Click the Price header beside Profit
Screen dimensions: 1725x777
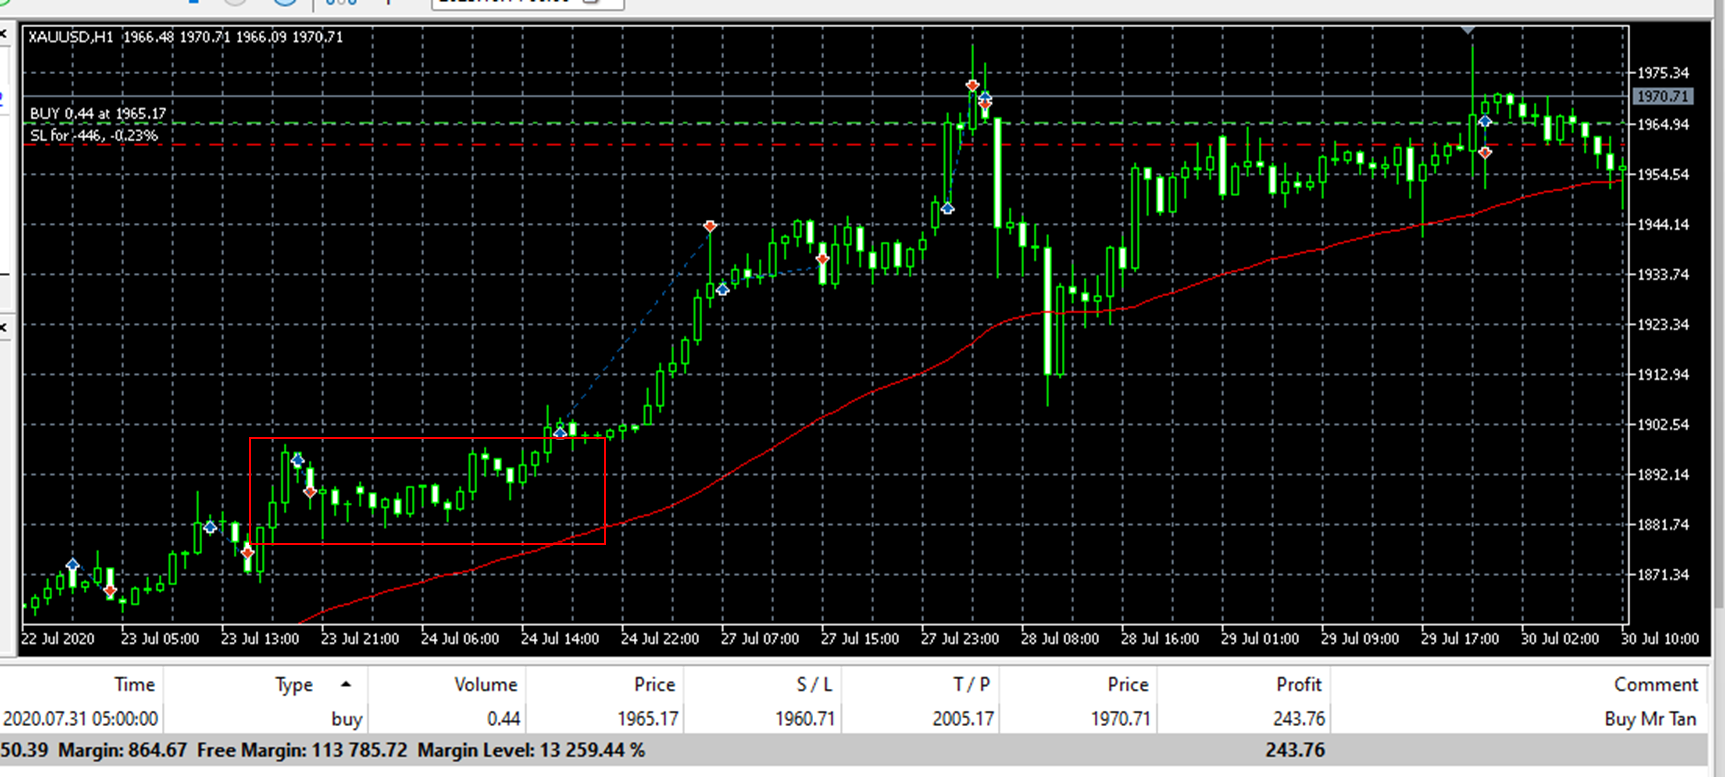pyautogui.click(x=1127, y=684)
